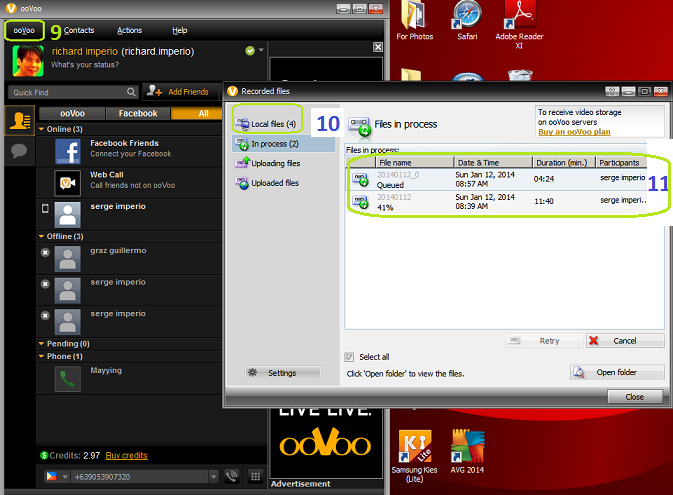Image resolution: width=673 pixels, height=495 pixels.
Task: Switch to the All contacts tab
Action: click(x=197, y=113)
